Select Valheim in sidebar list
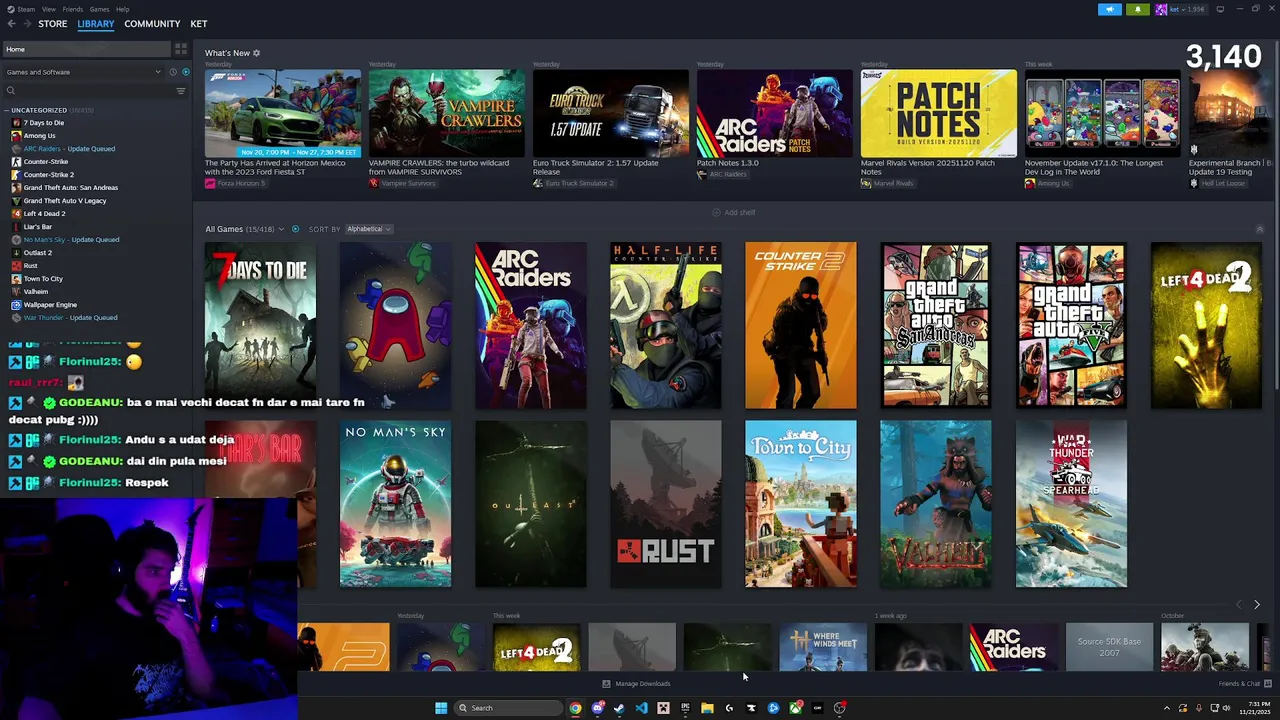The image size is (1280, 720). (35, 292)
